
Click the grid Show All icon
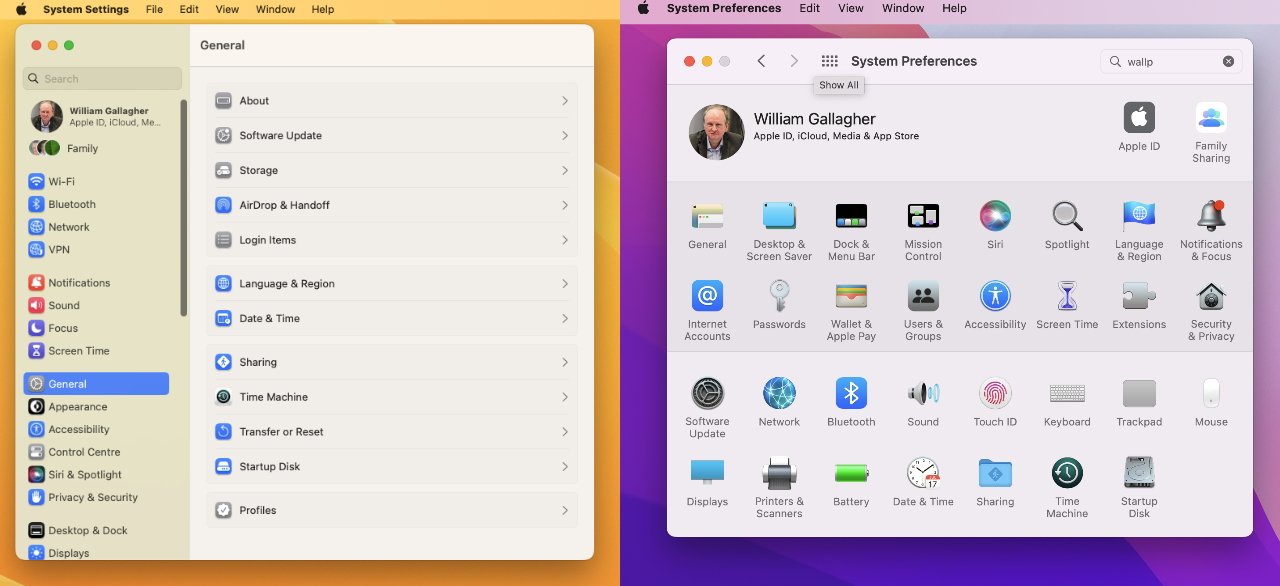pos(832,60)
